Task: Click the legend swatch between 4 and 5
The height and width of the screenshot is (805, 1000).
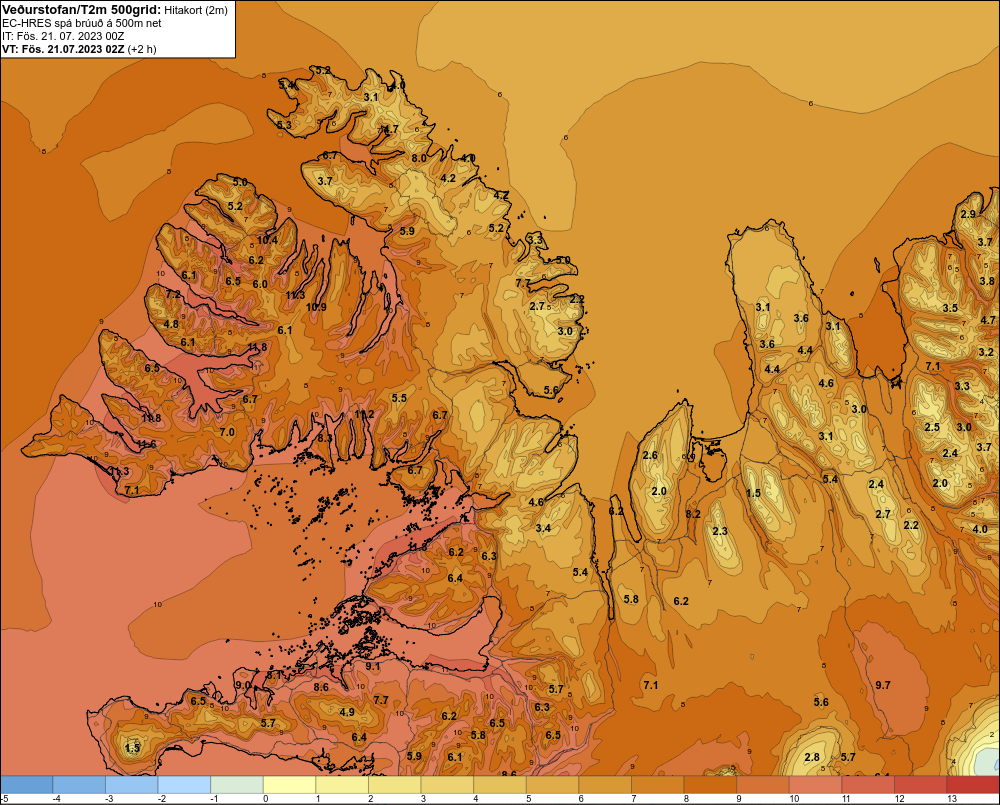Action: tap(500, 785)
